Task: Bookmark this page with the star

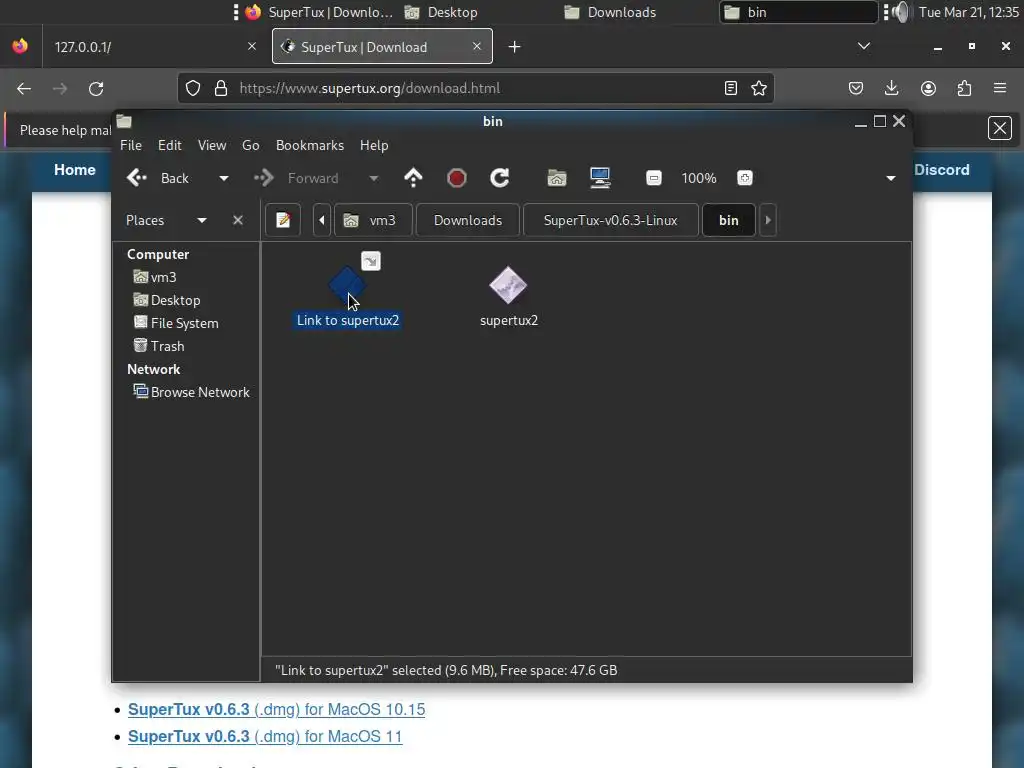Action: click(x=758, y=88)
